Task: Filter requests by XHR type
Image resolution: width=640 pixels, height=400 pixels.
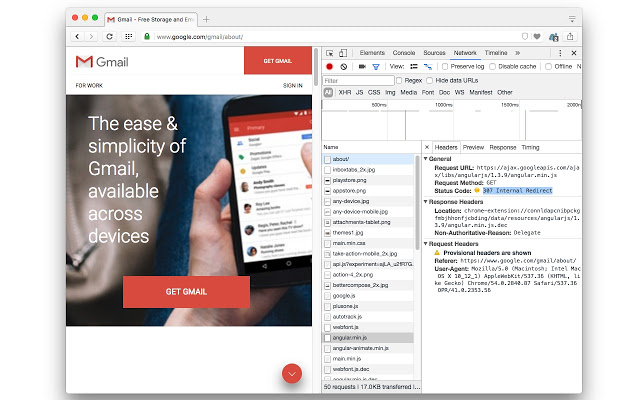Action: pyautogui.click(x=344, y=93)
